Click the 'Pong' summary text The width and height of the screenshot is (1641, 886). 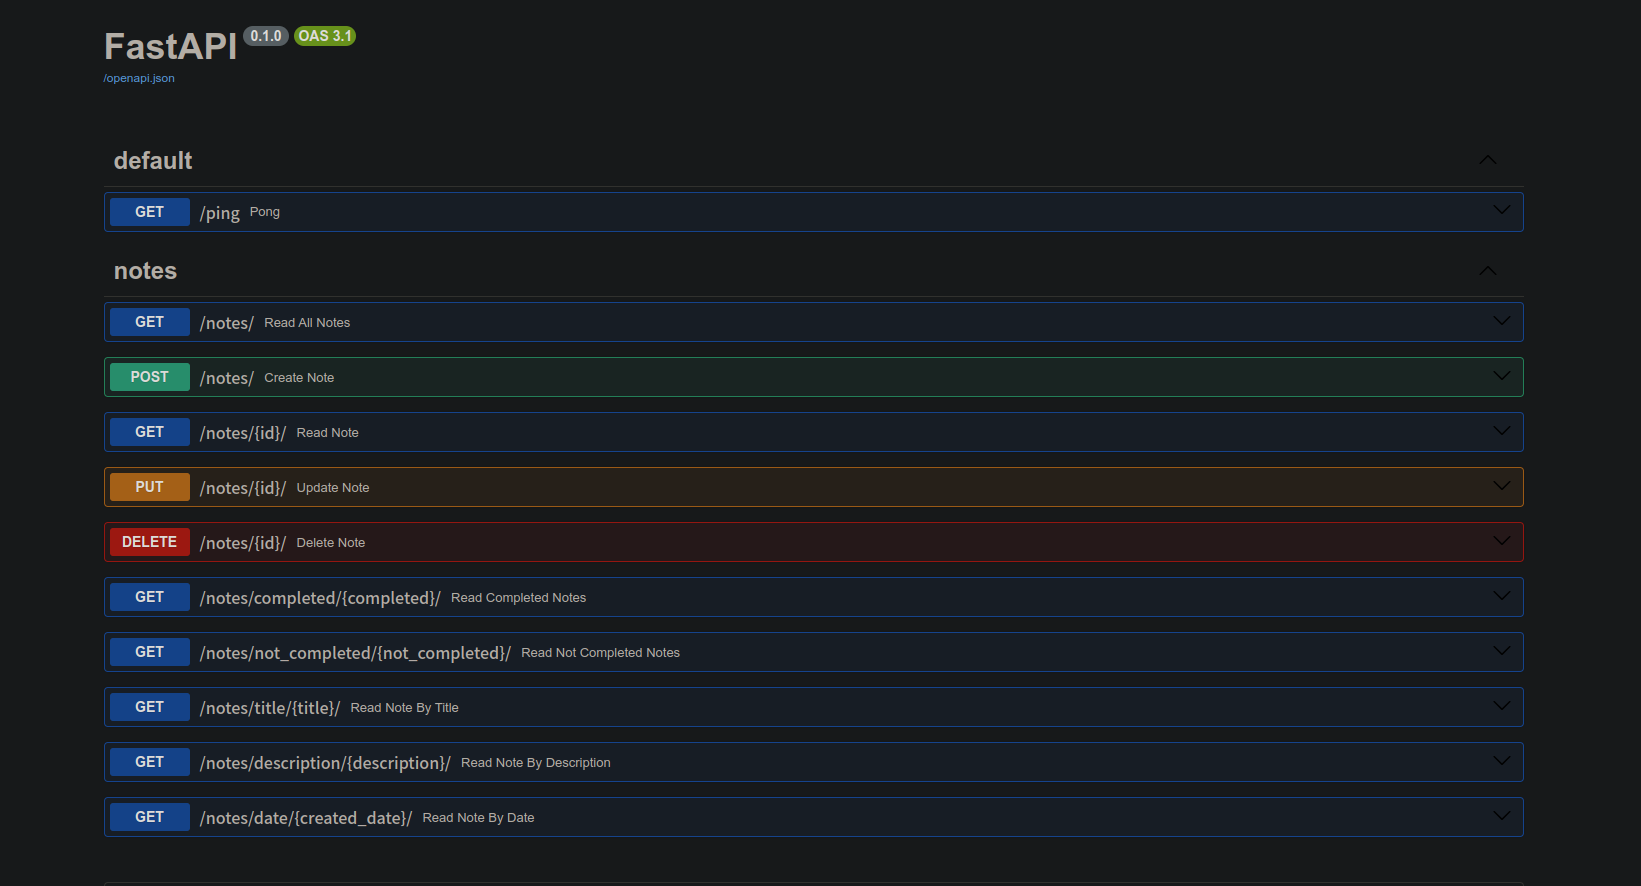265,212
